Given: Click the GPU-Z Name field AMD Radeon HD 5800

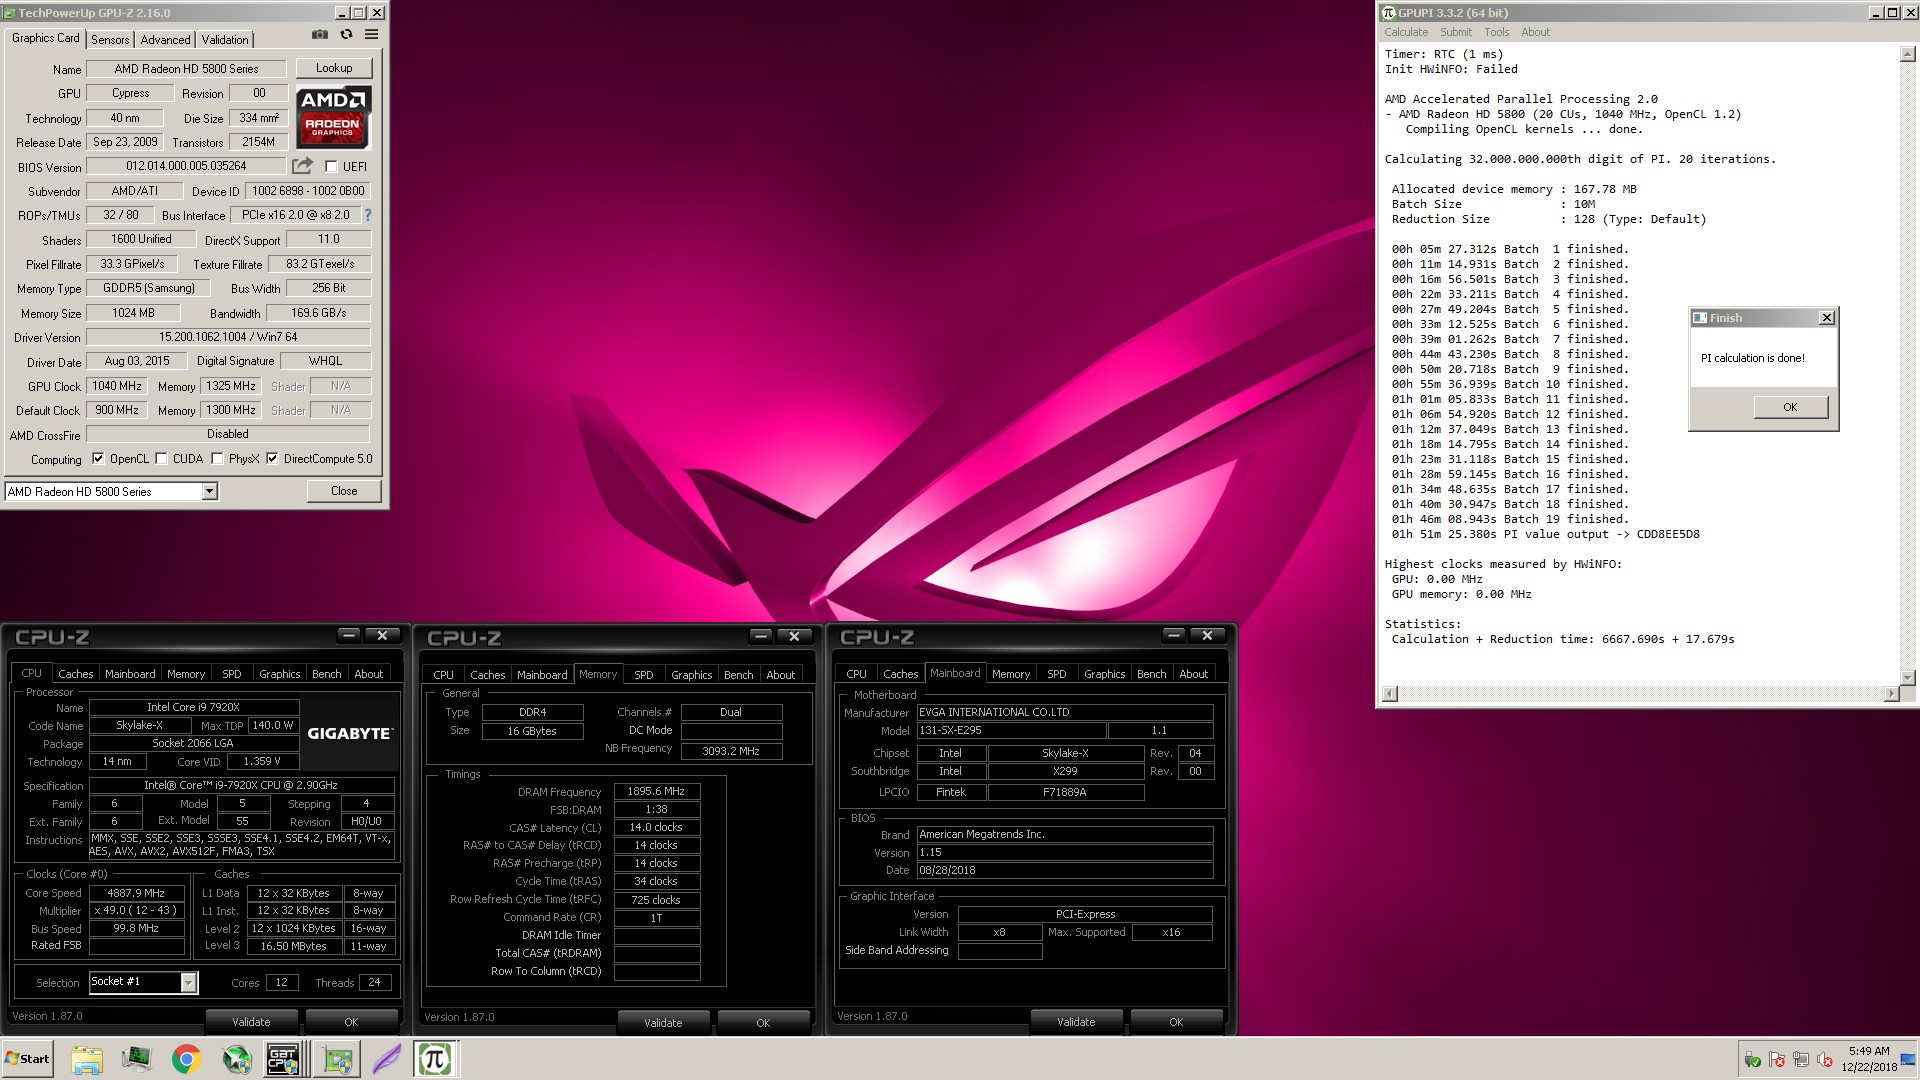Looking at the screenshot, I should pos(186,69).
